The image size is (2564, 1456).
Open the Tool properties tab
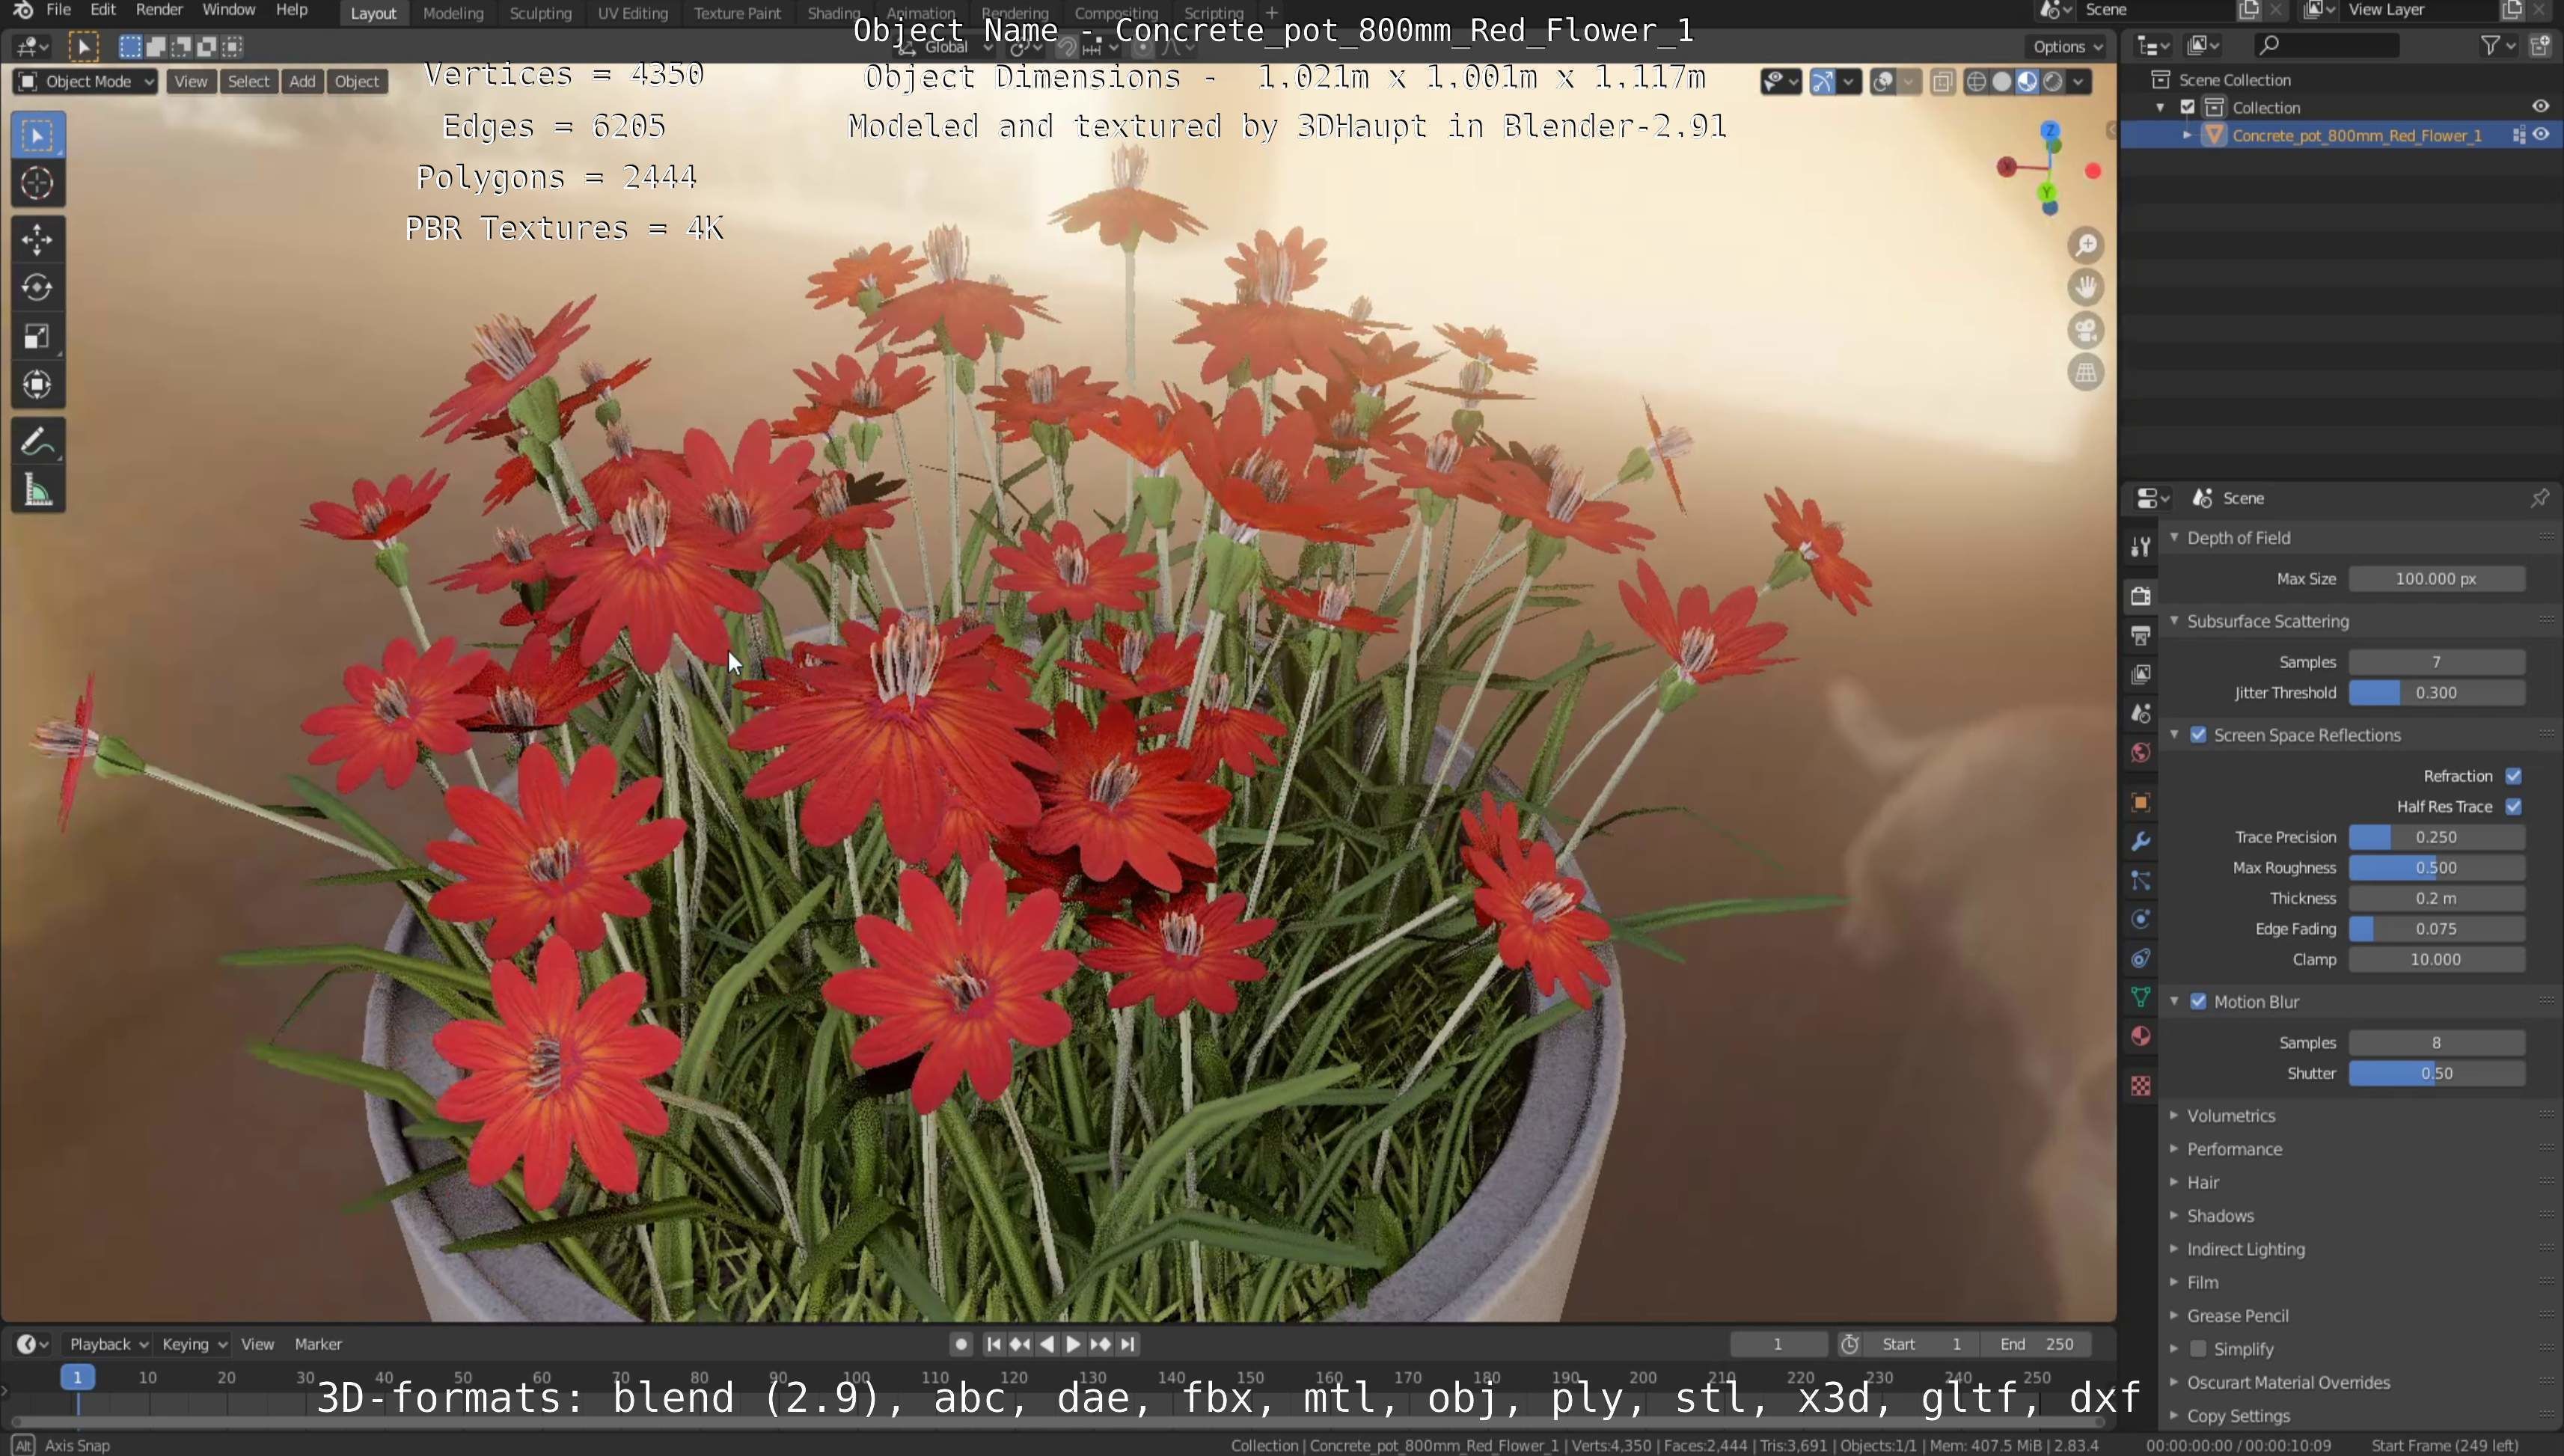pos(2140,546)
